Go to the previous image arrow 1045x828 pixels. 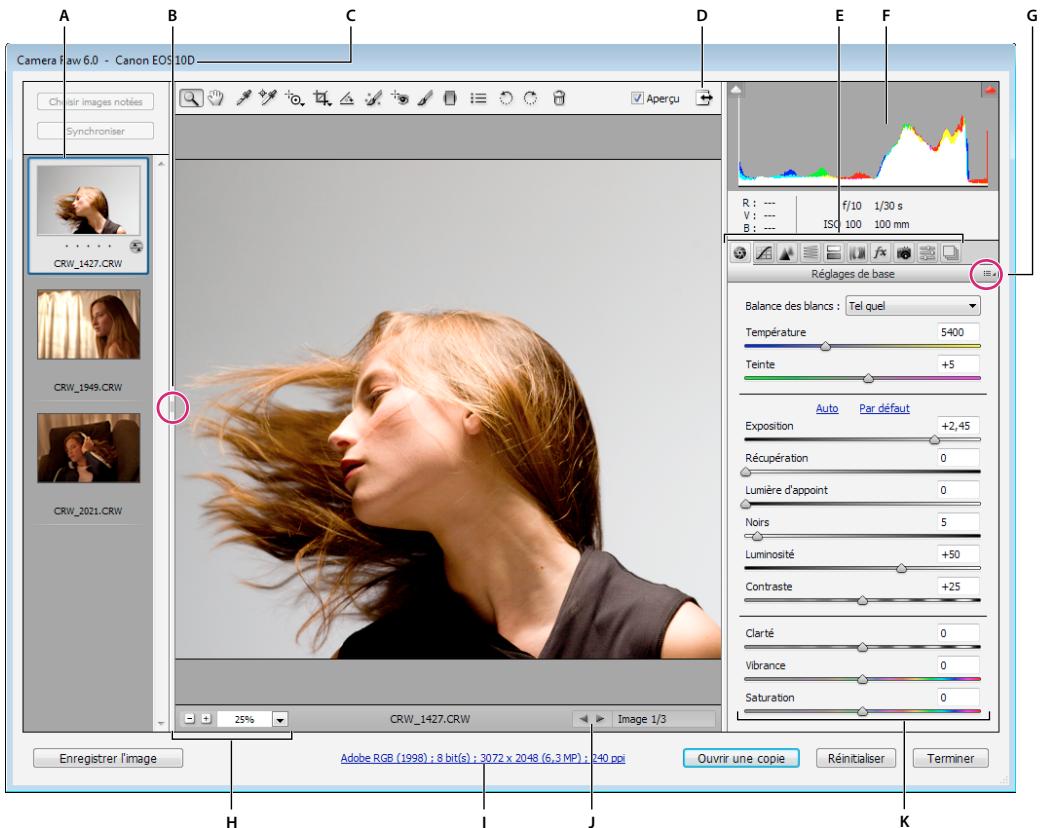[x=584, y=719]
